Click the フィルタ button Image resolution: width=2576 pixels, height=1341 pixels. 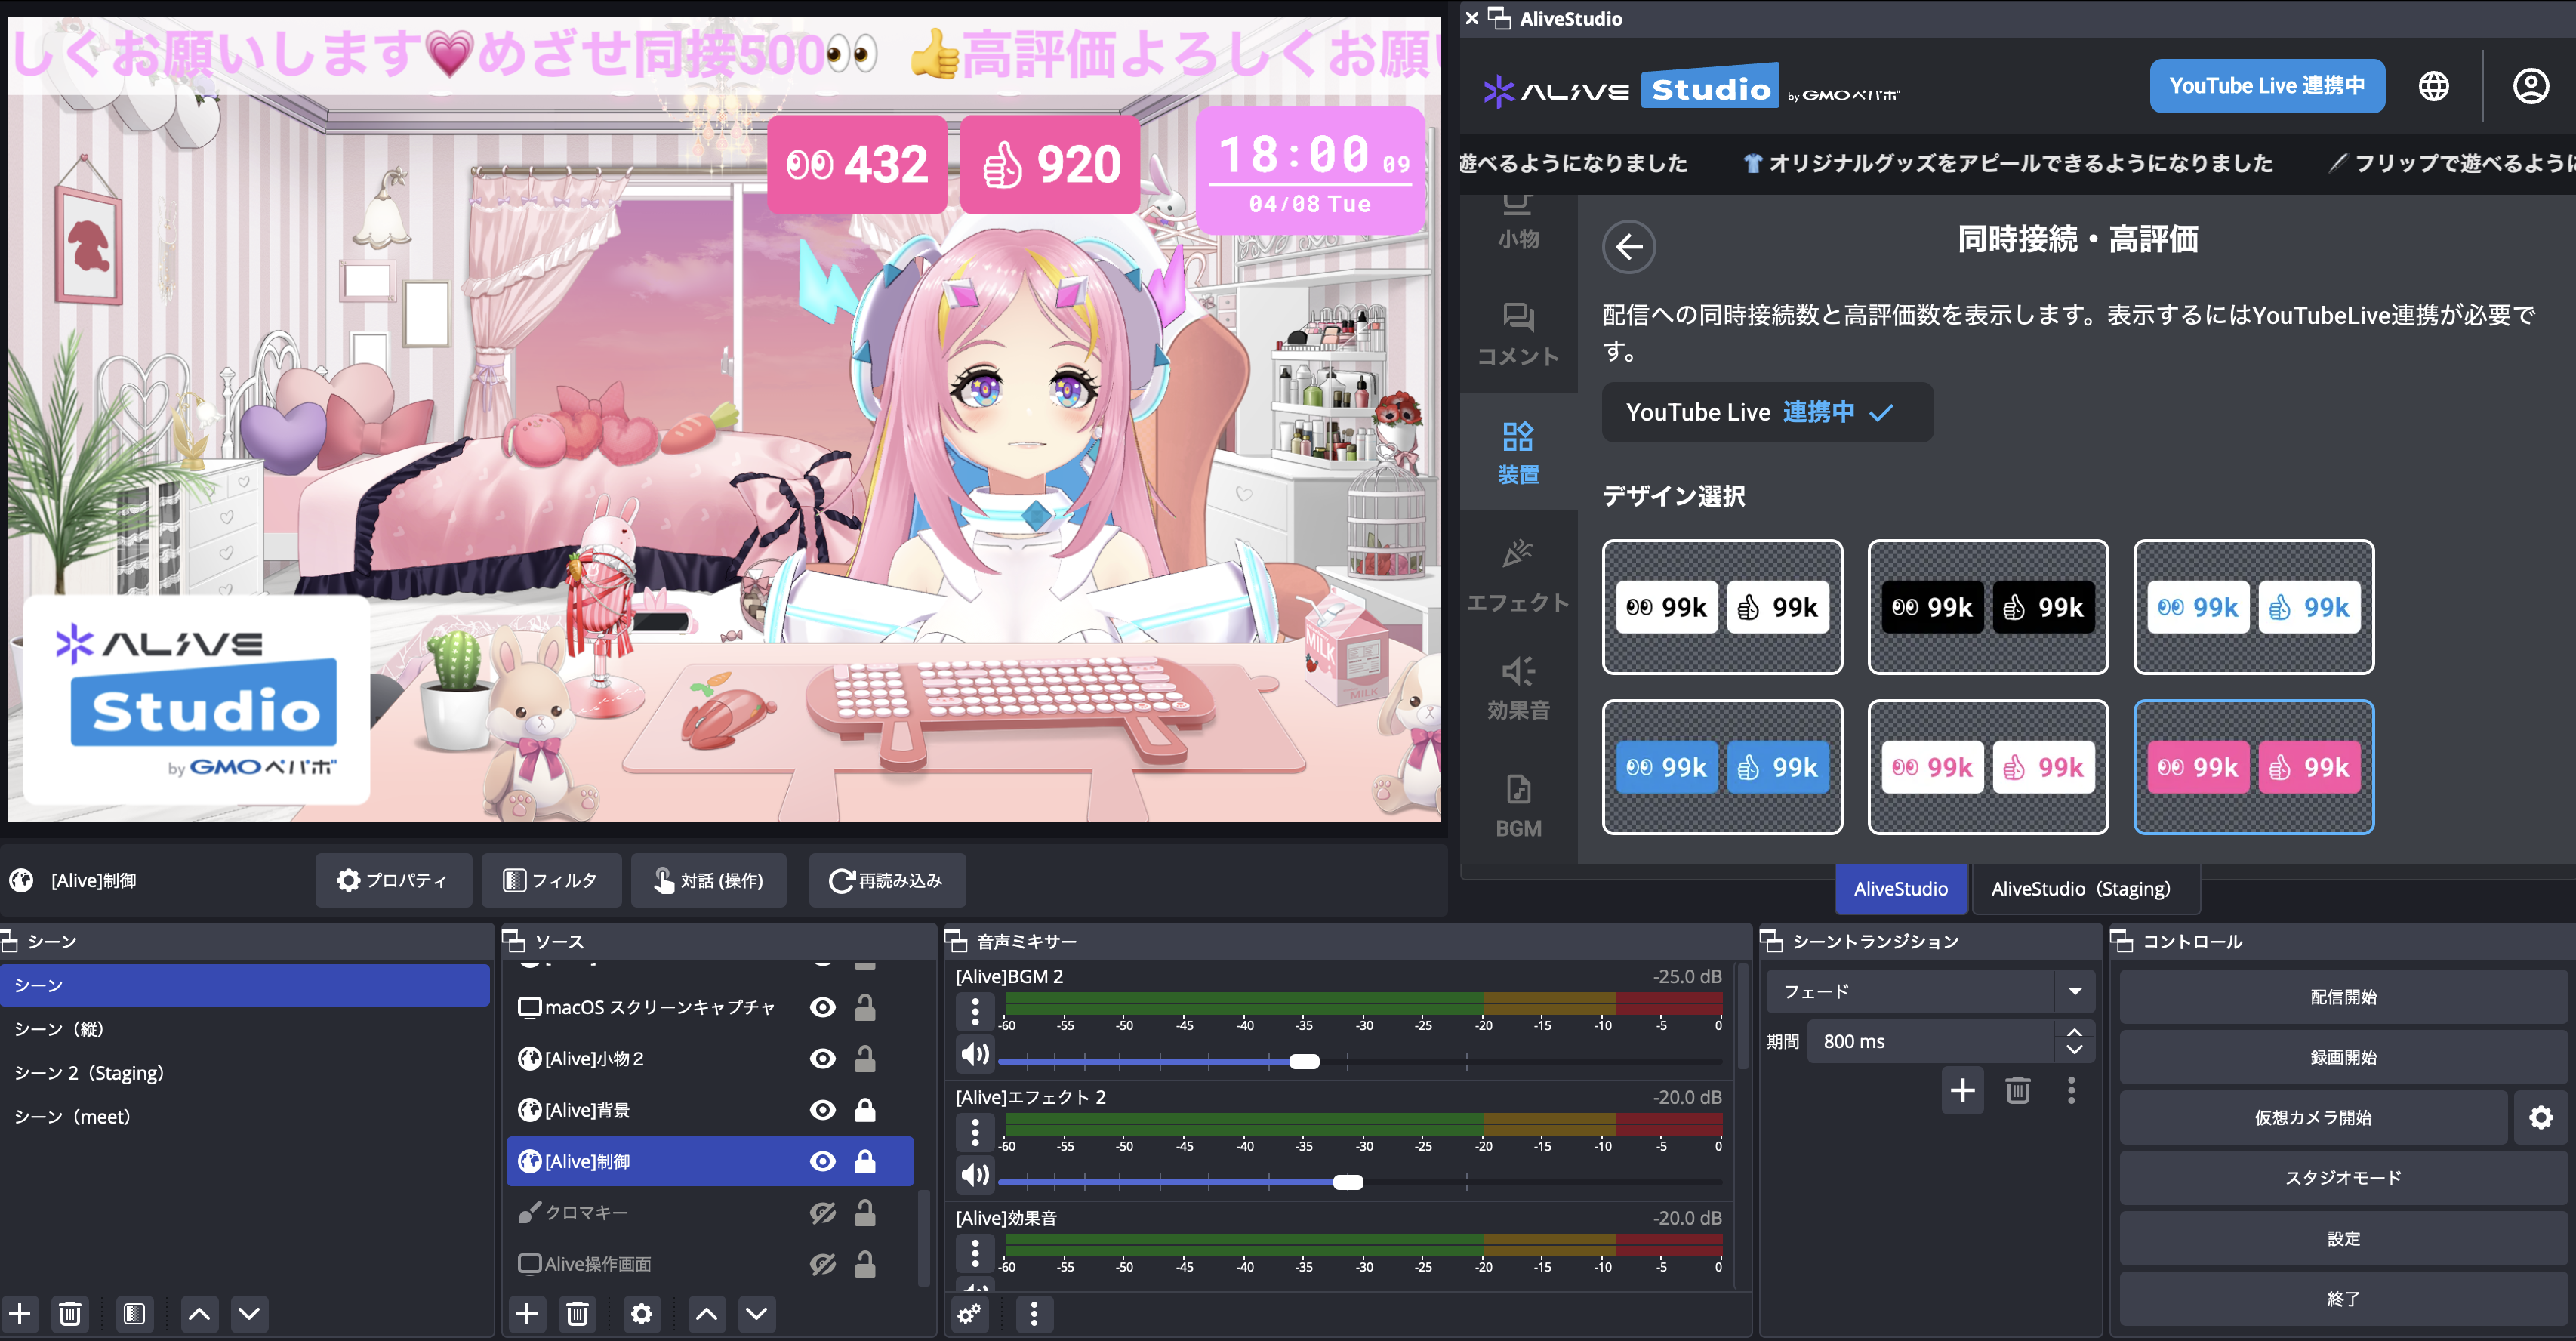pyautogui.click(x=551, y=880)
